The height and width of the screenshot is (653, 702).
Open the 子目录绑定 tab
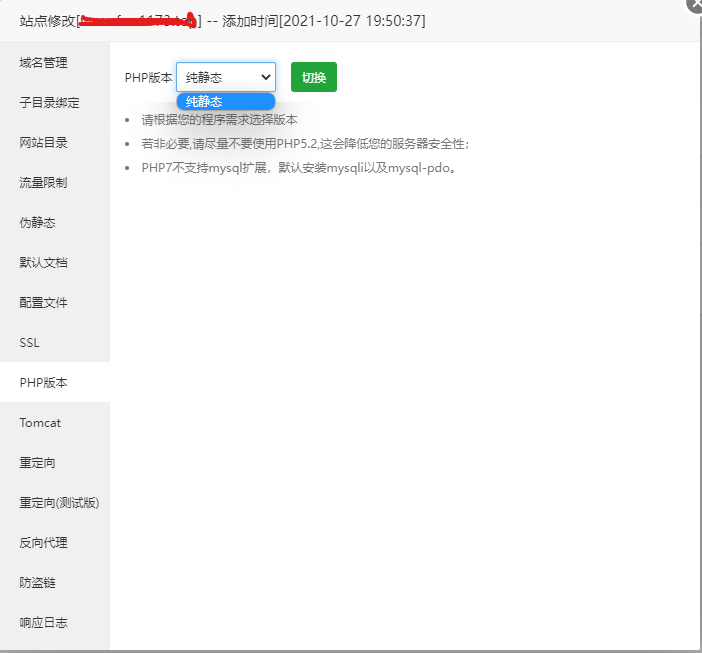[x=55, y=102]
